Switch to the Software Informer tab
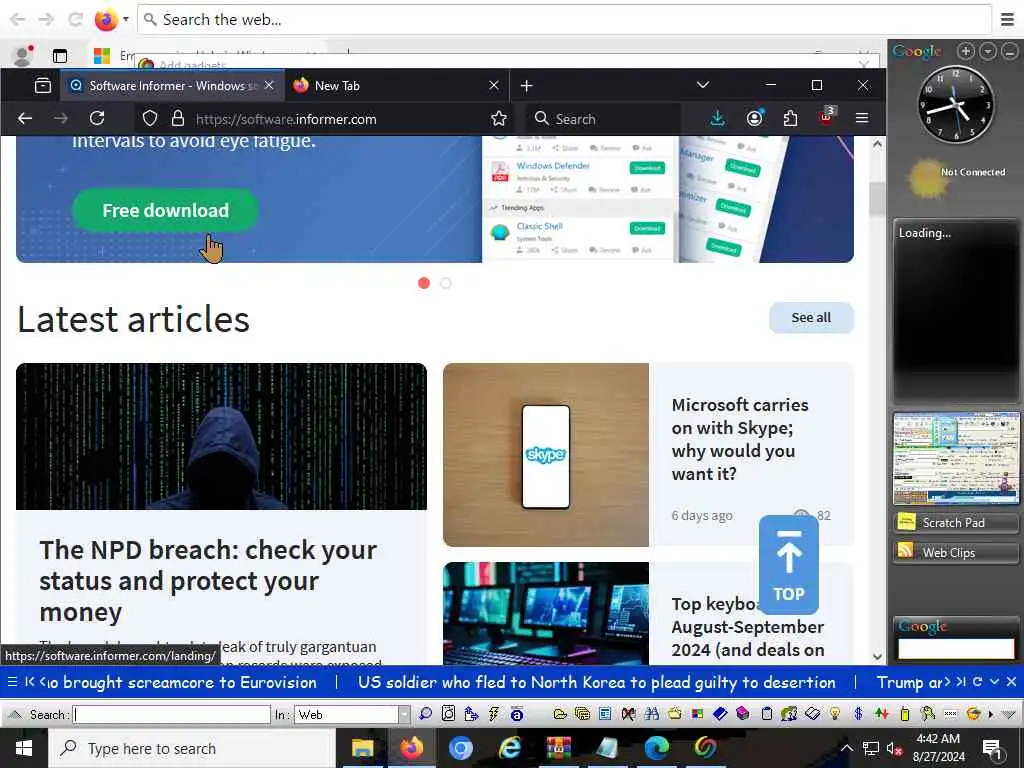 [173, 86]
